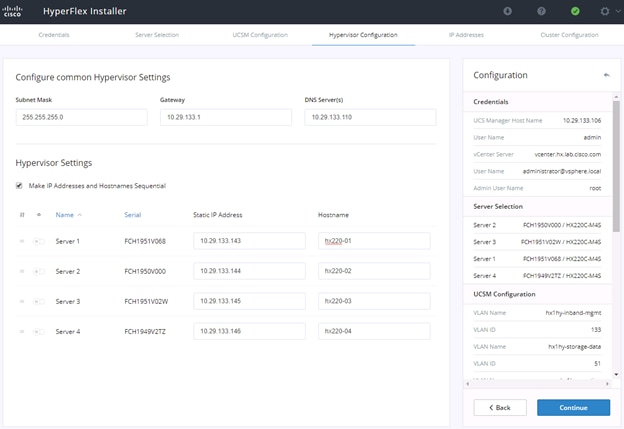Click the HyperFlex Installer title
Viewport: 624px width, 429px height.
pos(84,11)
